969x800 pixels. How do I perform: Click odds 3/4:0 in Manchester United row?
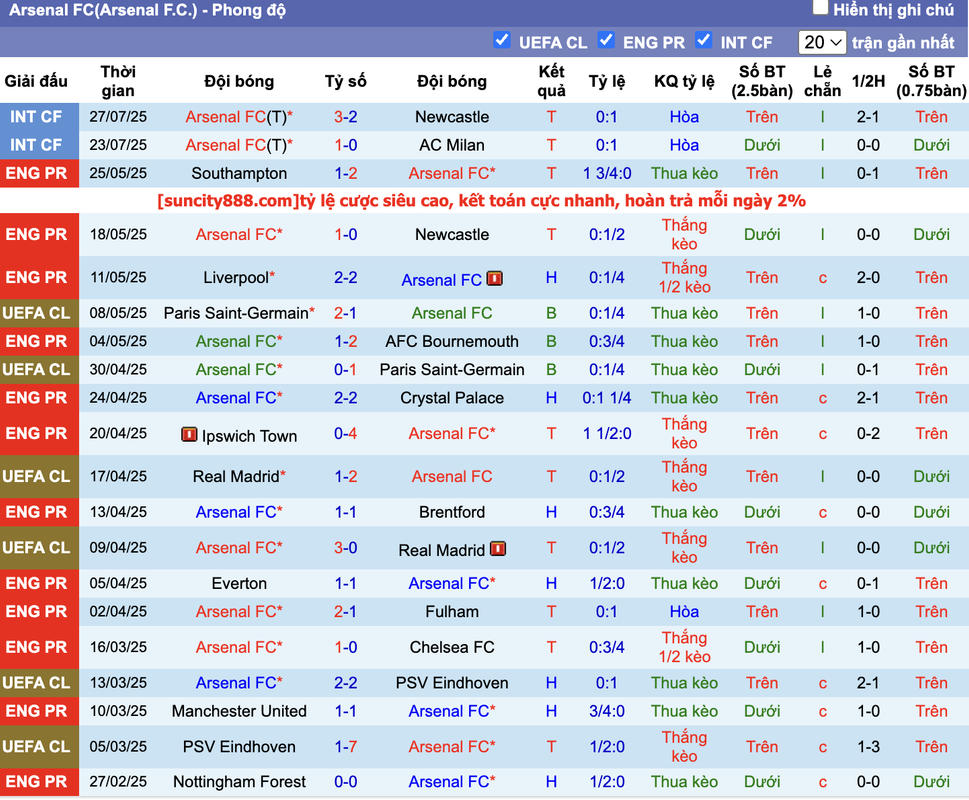pos(607,712)
